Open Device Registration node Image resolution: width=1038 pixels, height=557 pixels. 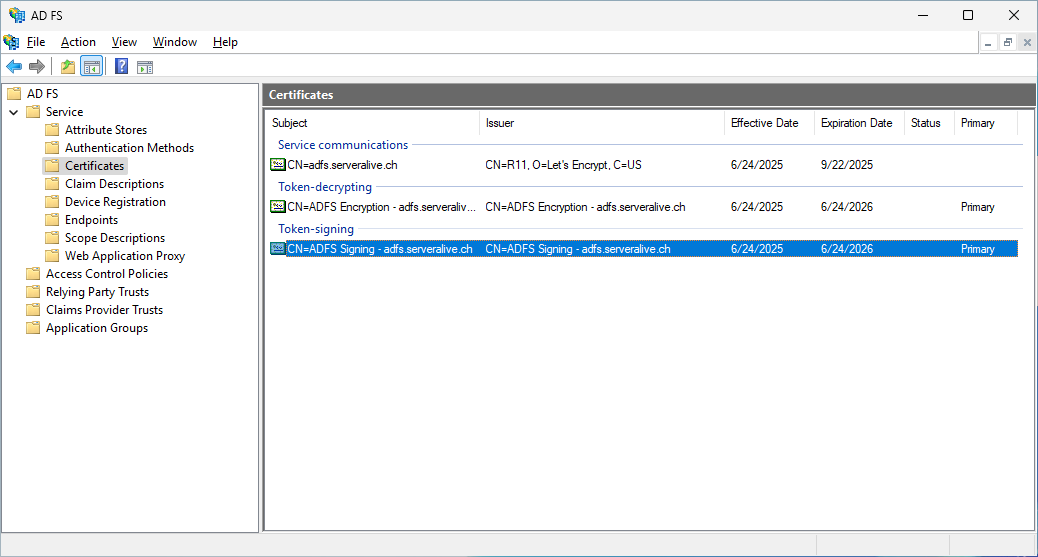coord(115,201)
